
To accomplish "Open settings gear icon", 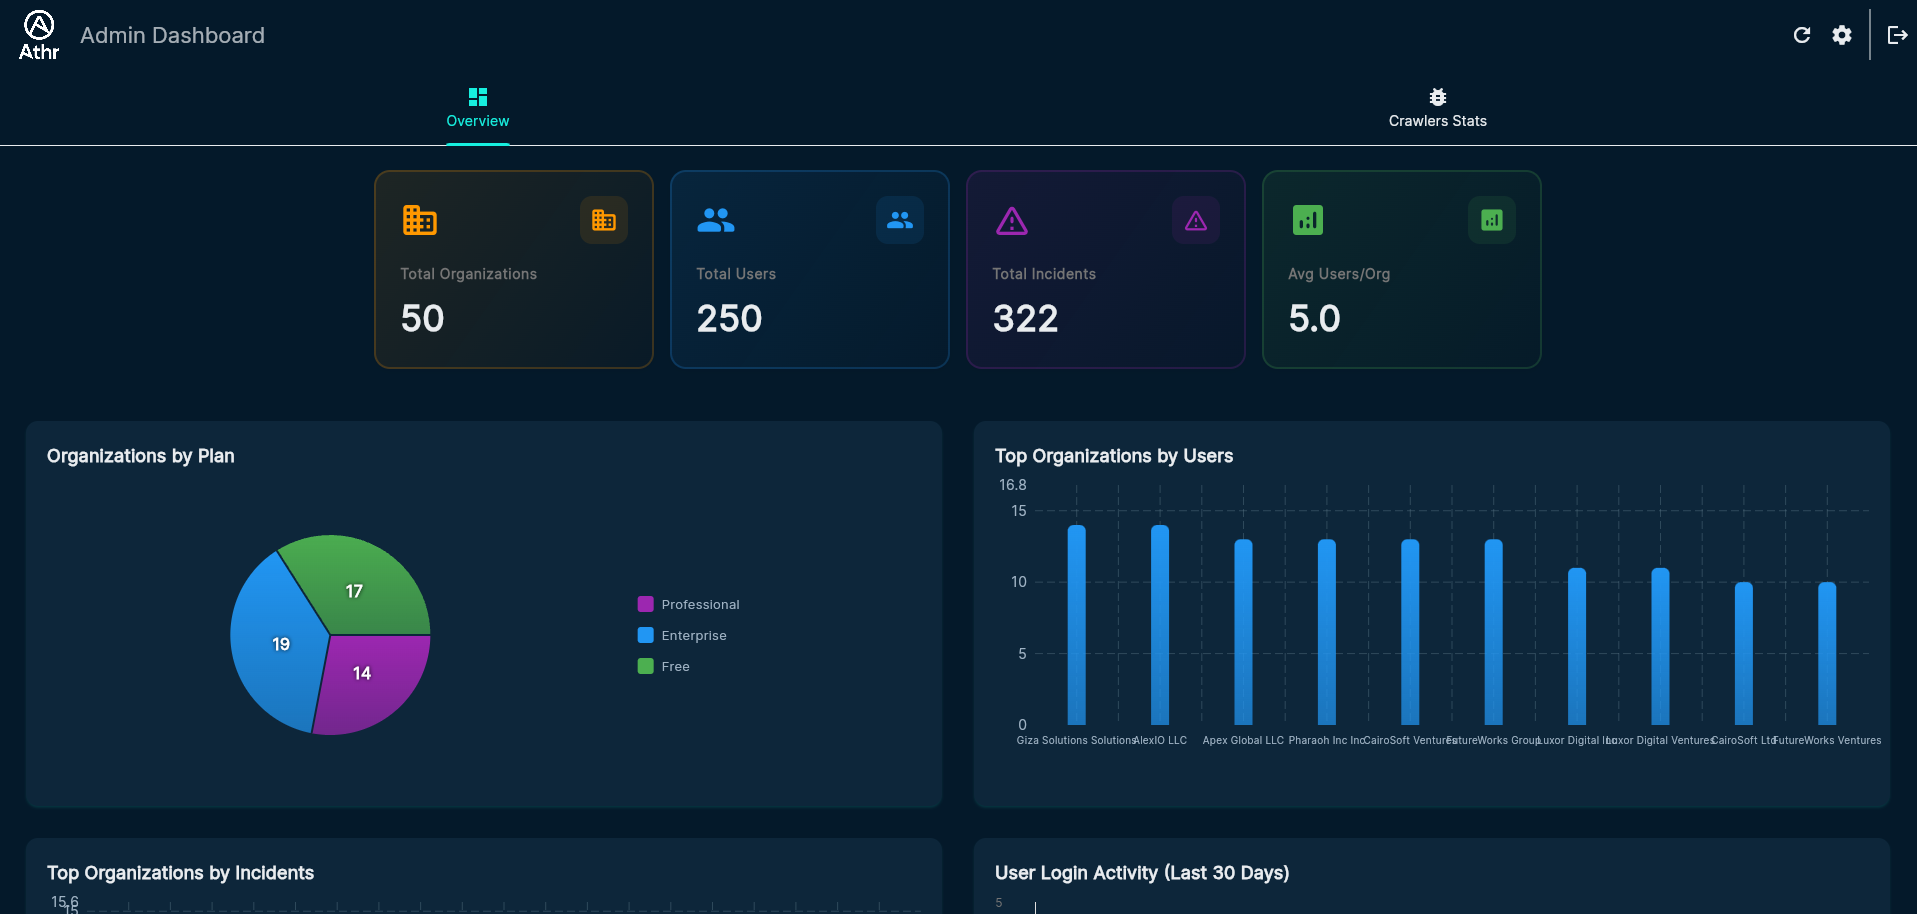I will (x=1842, y=35).
